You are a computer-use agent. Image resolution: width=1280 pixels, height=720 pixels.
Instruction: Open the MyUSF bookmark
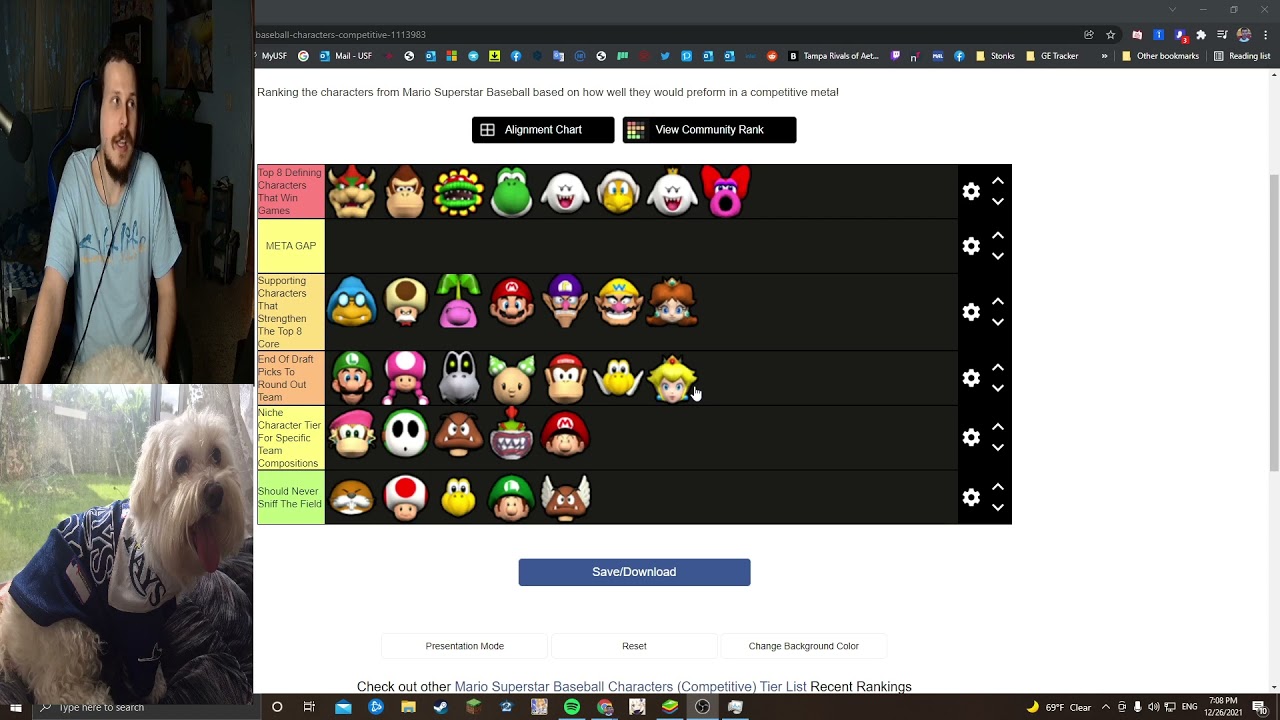click(276, 56)
